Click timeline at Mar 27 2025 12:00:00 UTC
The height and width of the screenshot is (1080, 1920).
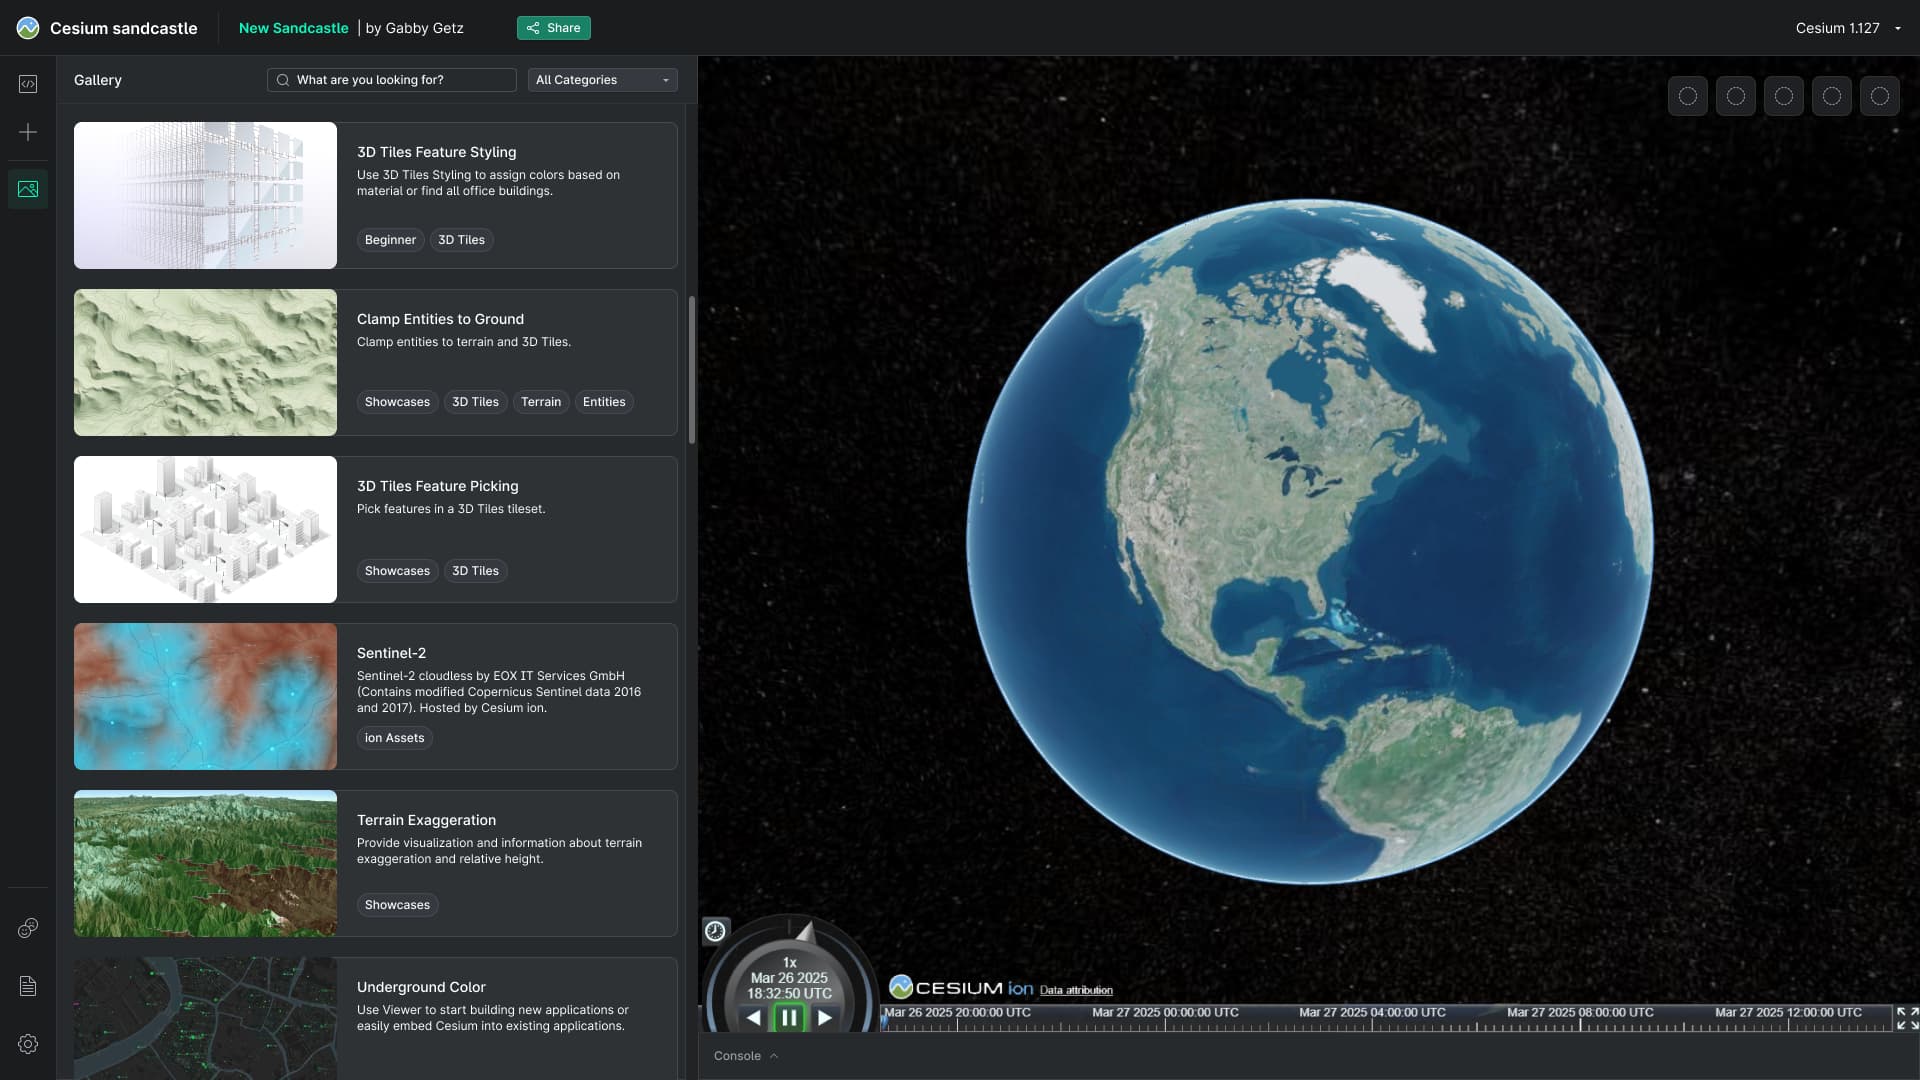[x=1788, y=1012]
